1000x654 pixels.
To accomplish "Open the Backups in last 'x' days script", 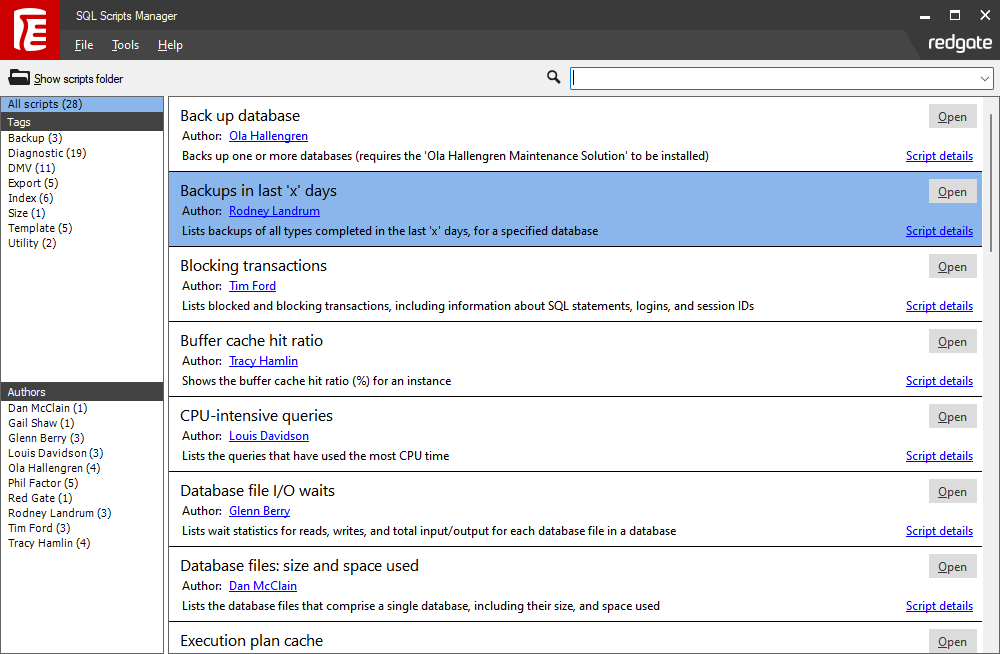I will click(952, 192).
